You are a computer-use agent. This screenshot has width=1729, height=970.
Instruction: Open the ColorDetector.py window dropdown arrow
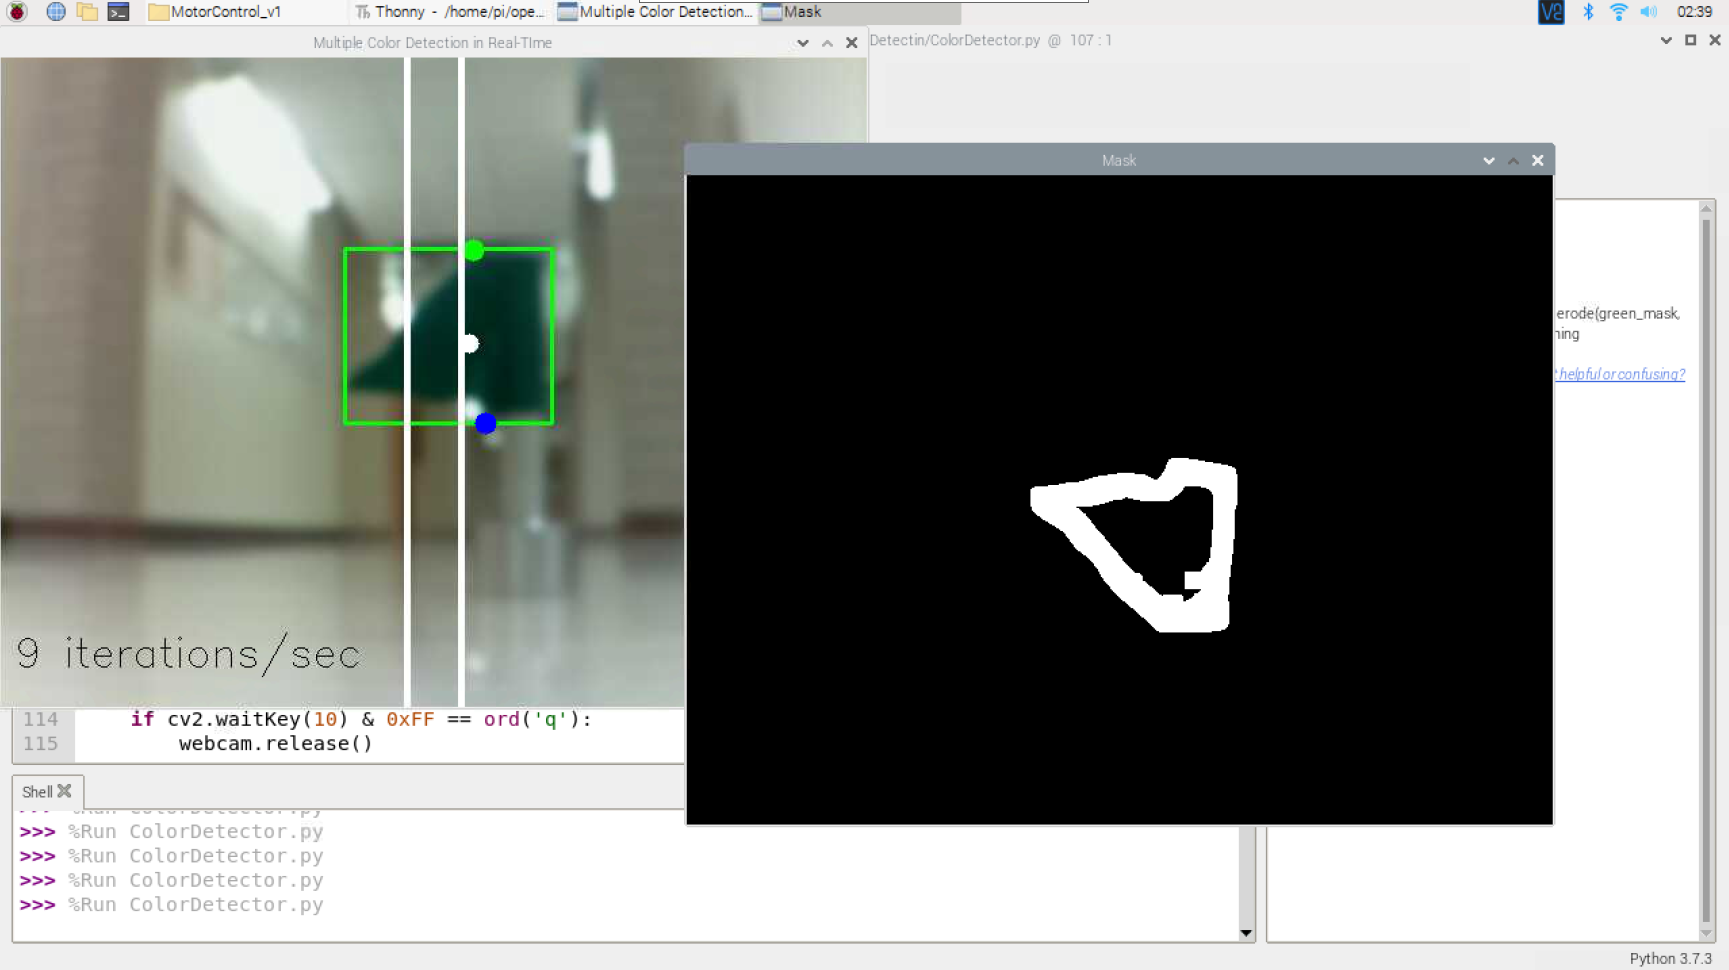click(1665, 40)
